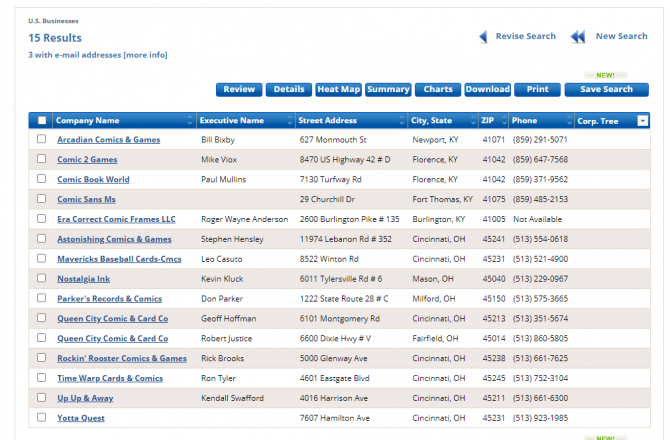Click the Revise Search link

(x=526, y=36)
